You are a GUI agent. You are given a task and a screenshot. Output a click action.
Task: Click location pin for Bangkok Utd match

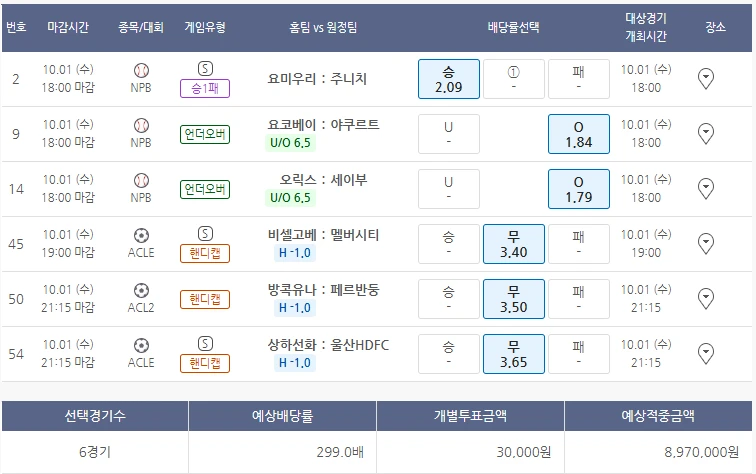coord(706,299)
